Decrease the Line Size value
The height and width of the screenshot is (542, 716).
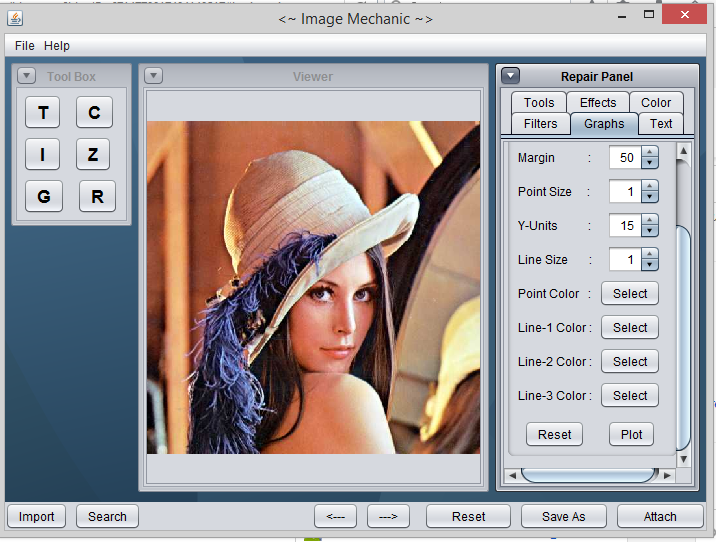(x=650, y=265)
